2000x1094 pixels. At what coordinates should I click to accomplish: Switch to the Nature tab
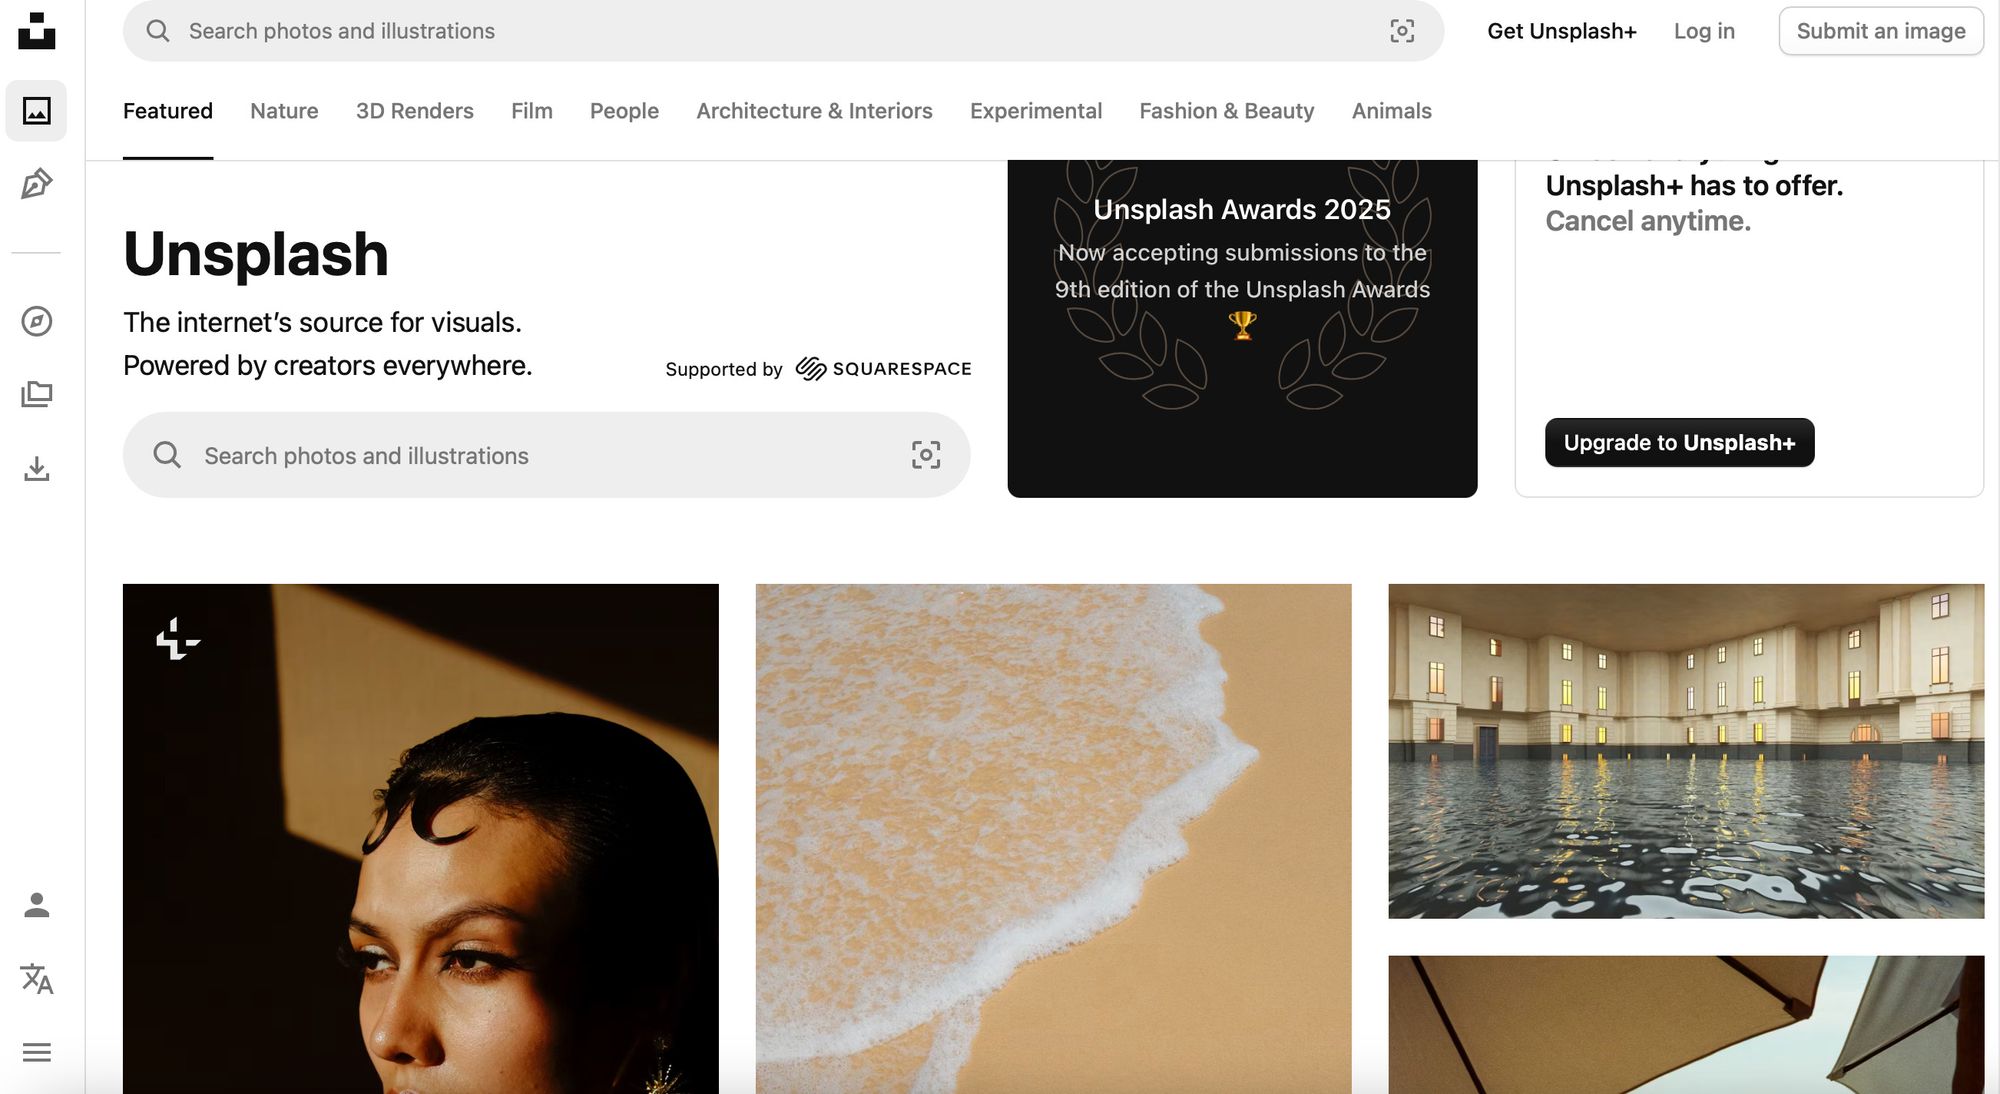(x=284, y=111)
